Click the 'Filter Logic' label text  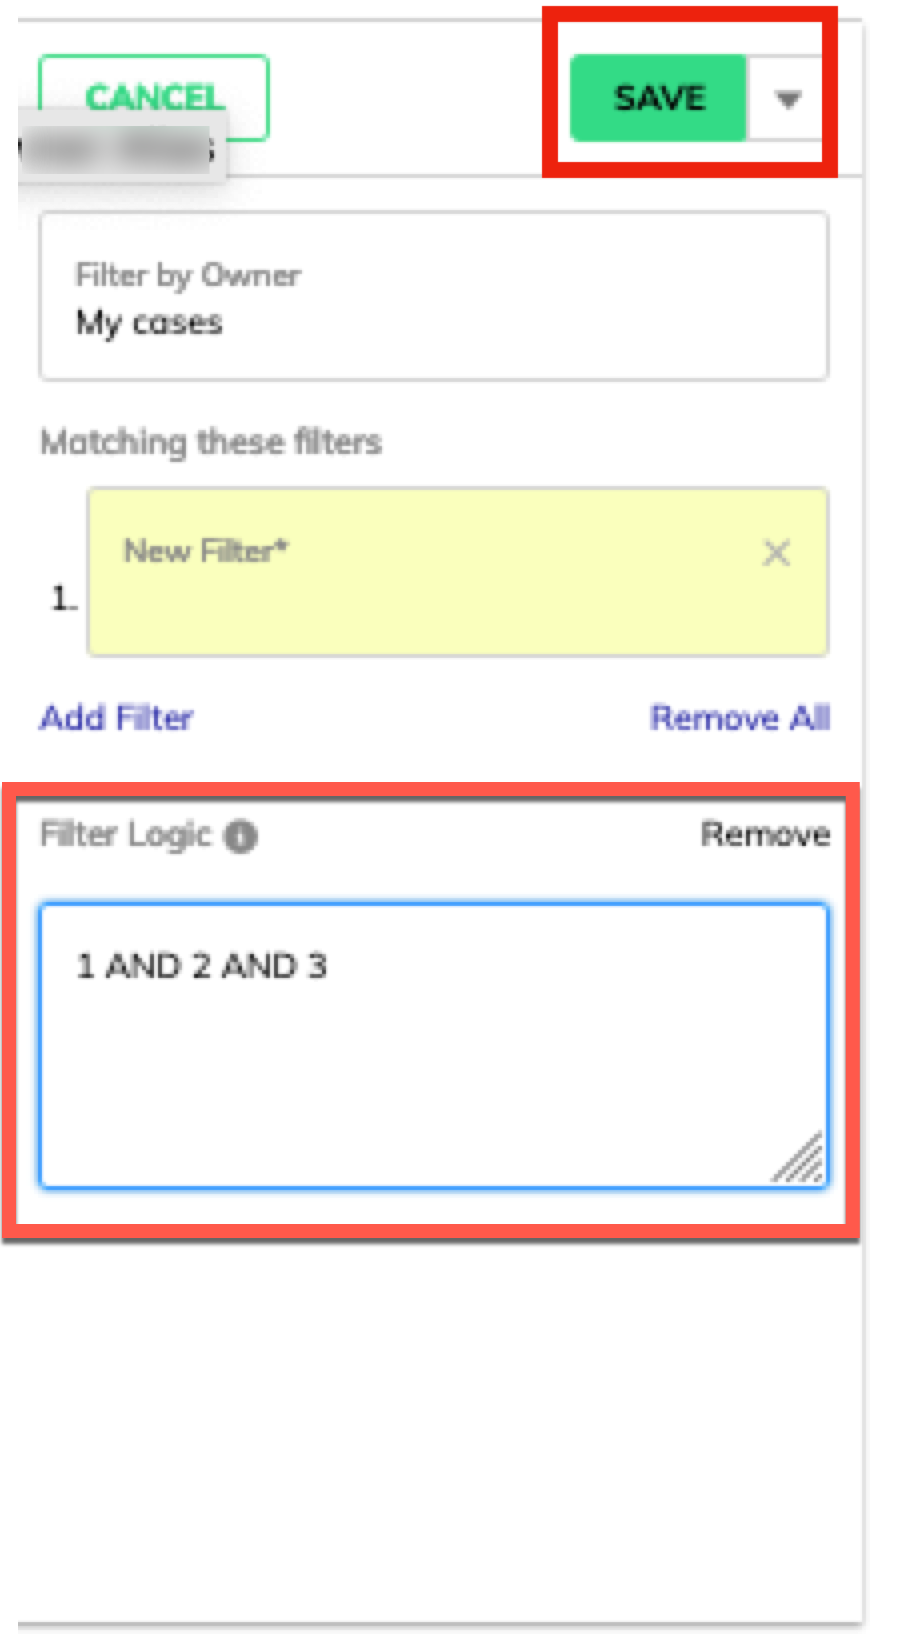tap(126, 834)
